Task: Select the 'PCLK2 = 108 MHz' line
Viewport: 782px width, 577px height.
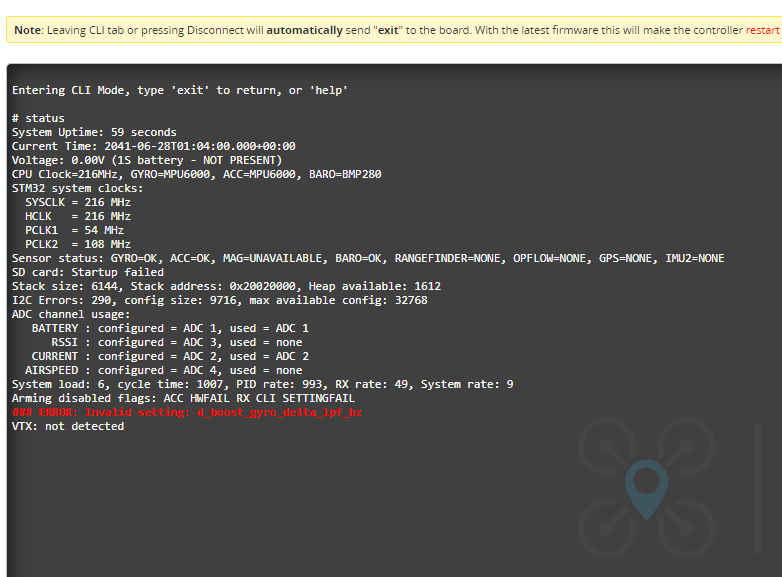Action: pos(78,244)
